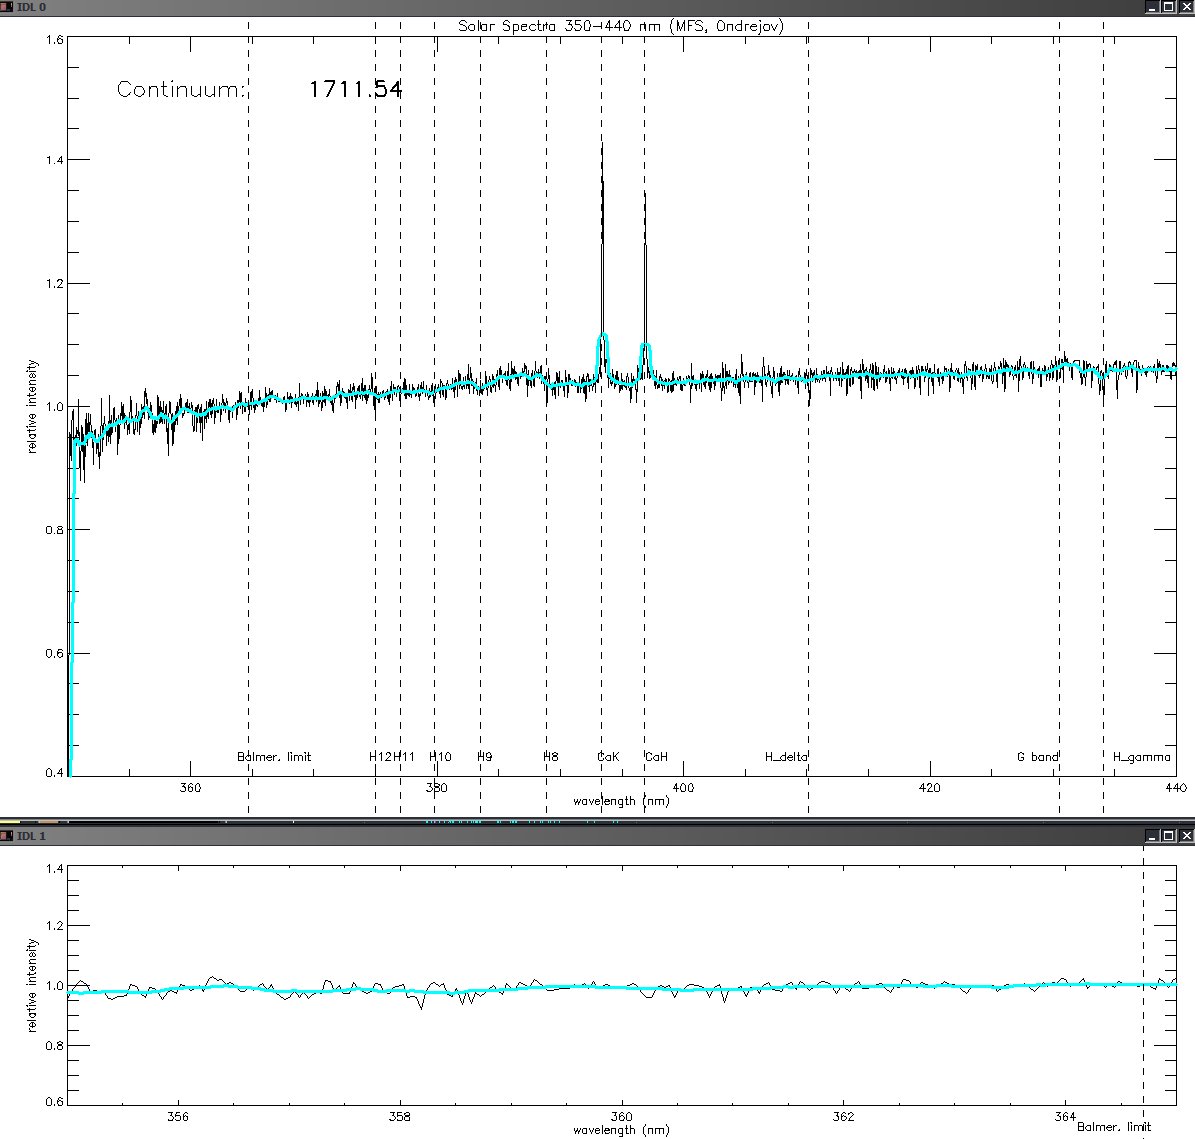The image size is (1195, 1139).
Task: Click the 440 x-axis tick label
Action: coord(1176,788)
